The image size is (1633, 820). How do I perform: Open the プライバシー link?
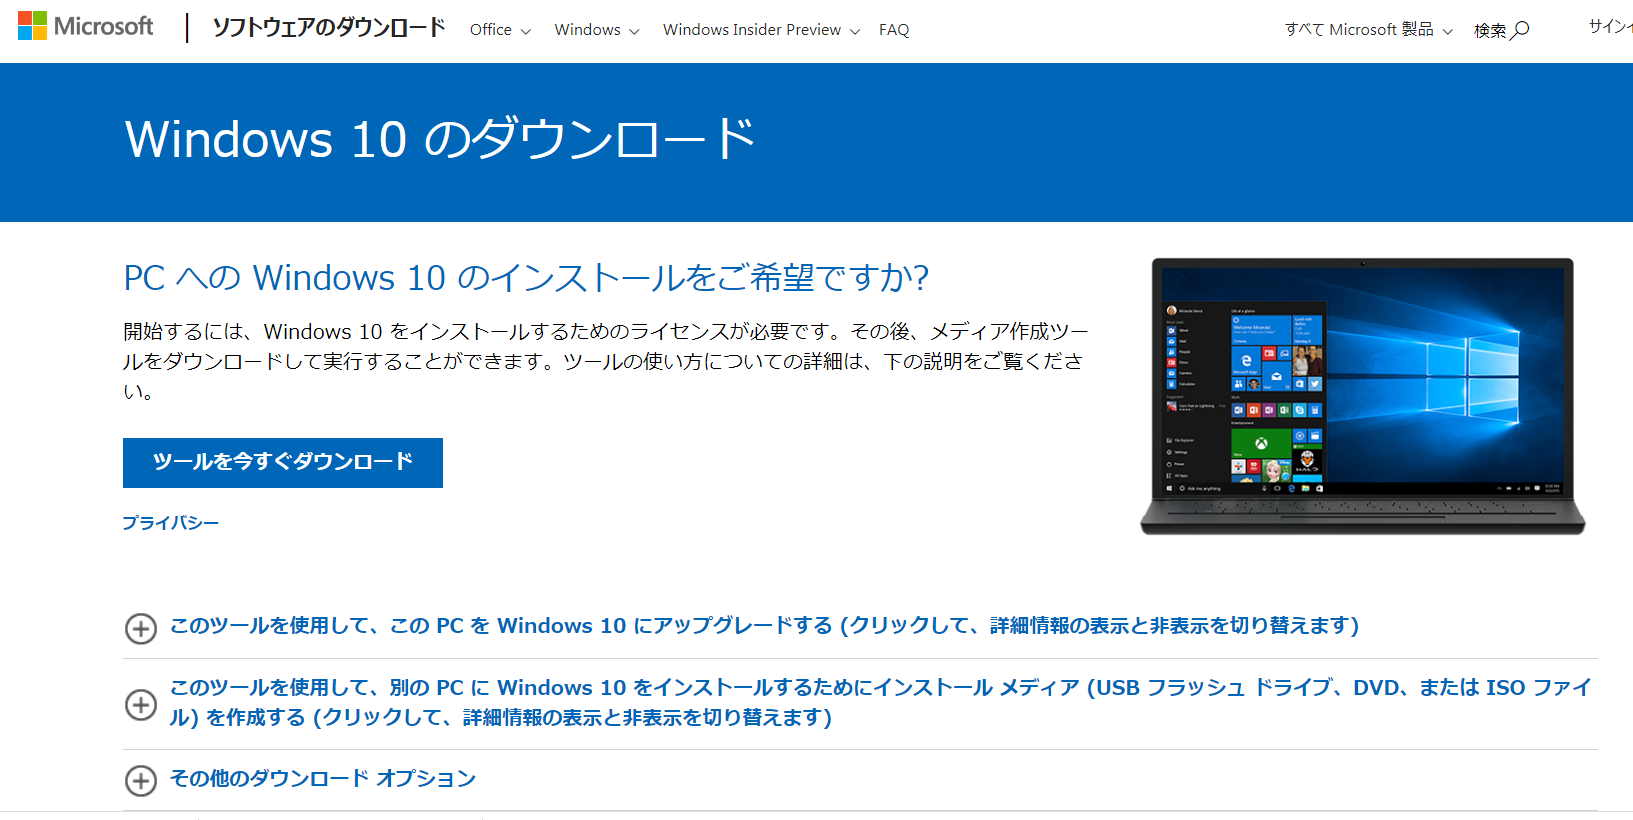(x=170, y=523)
